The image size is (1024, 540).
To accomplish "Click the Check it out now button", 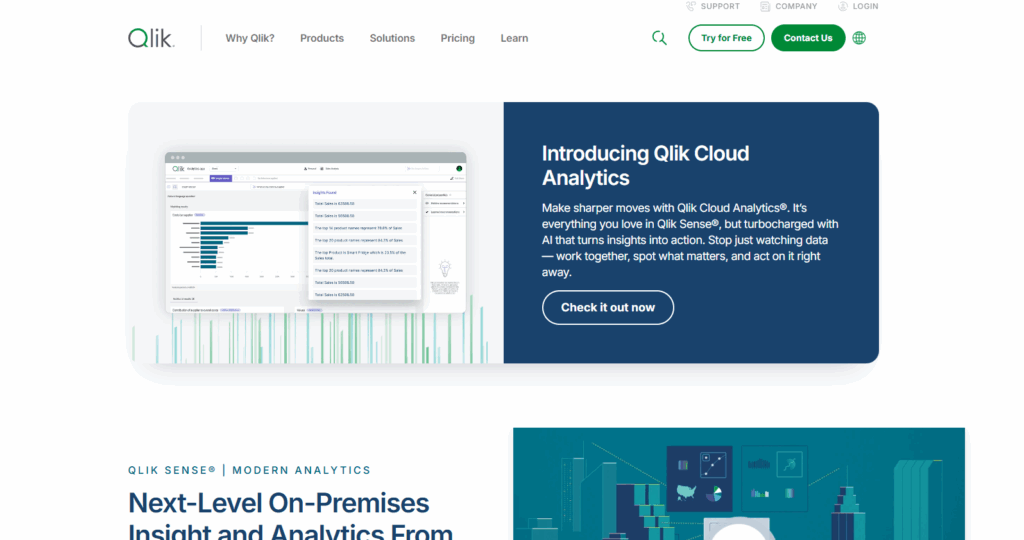I will click(607, 307).
